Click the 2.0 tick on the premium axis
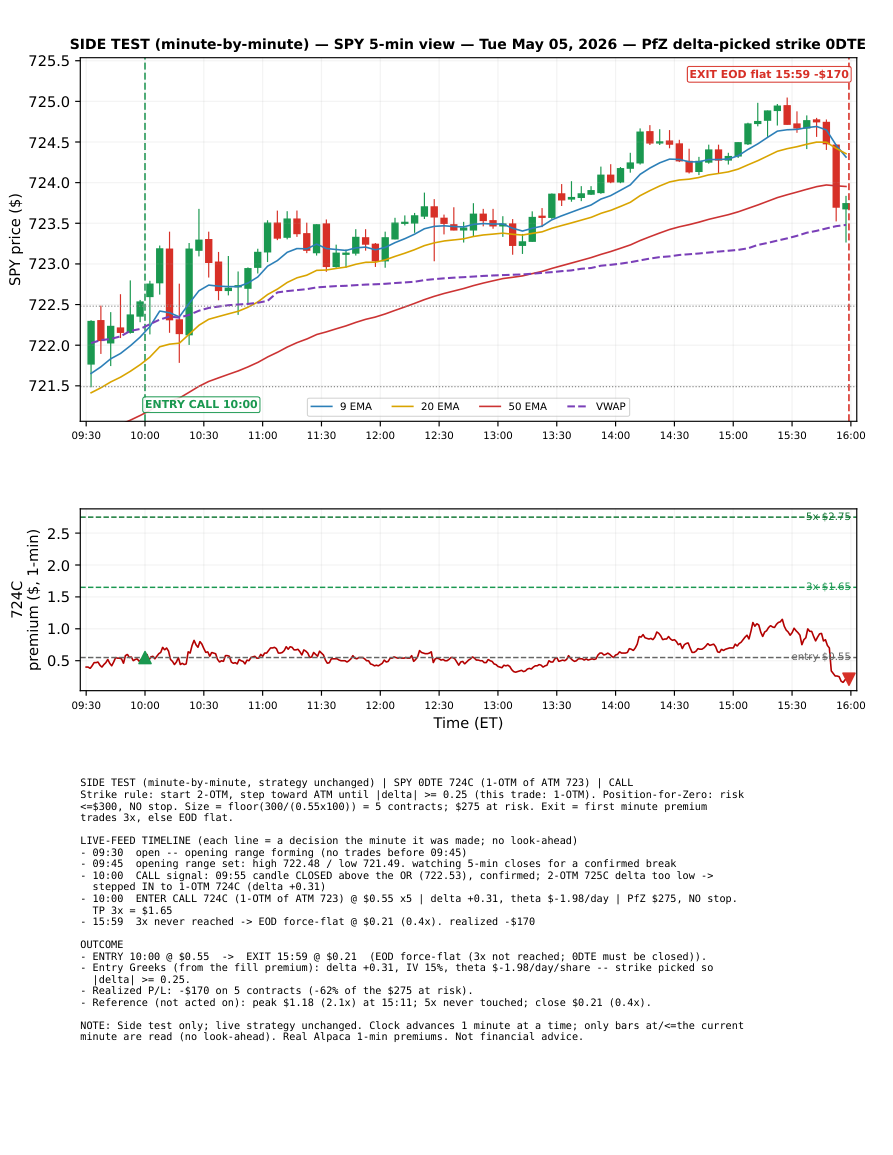Image resolution: width=893 pixels, height=1155 pixels. pyautogui.click(x=59, y=566)
